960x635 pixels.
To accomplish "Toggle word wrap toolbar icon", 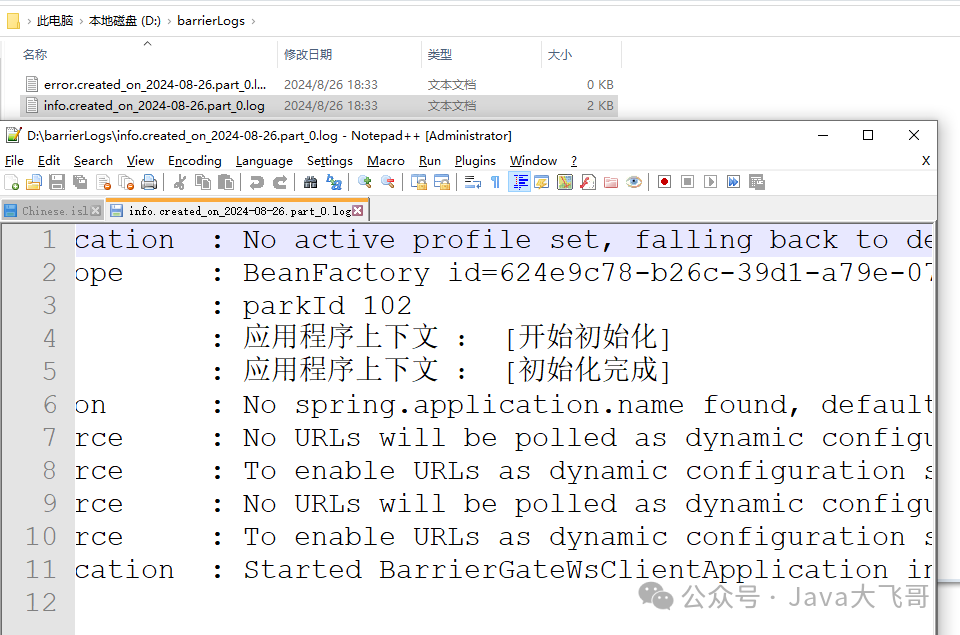I will pyautogui.click(x=473, y=182).
